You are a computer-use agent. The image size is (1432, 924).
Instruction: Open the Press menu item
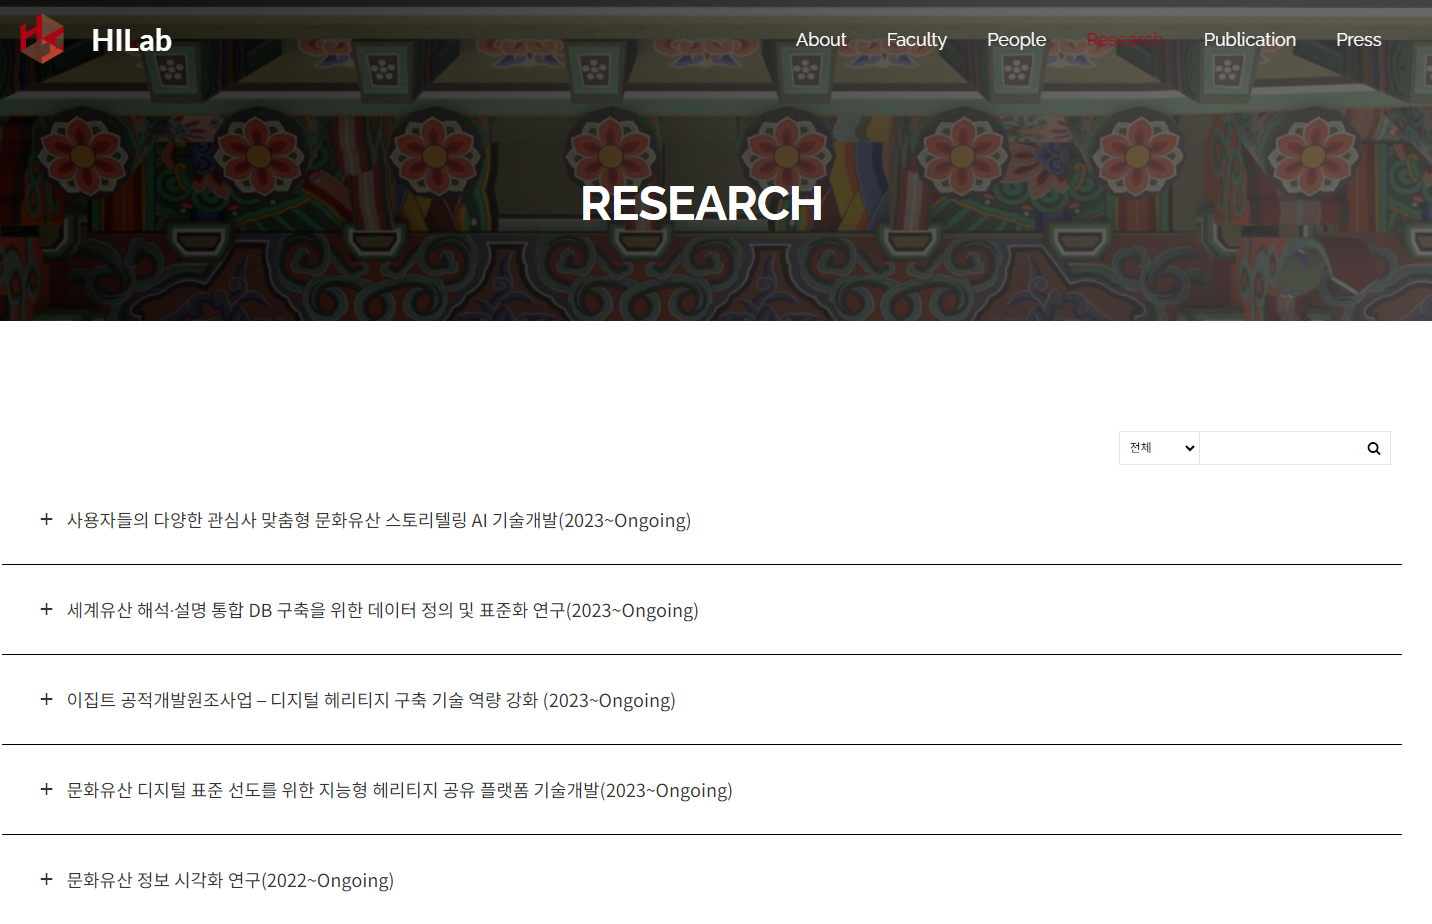coord(1358,40)
